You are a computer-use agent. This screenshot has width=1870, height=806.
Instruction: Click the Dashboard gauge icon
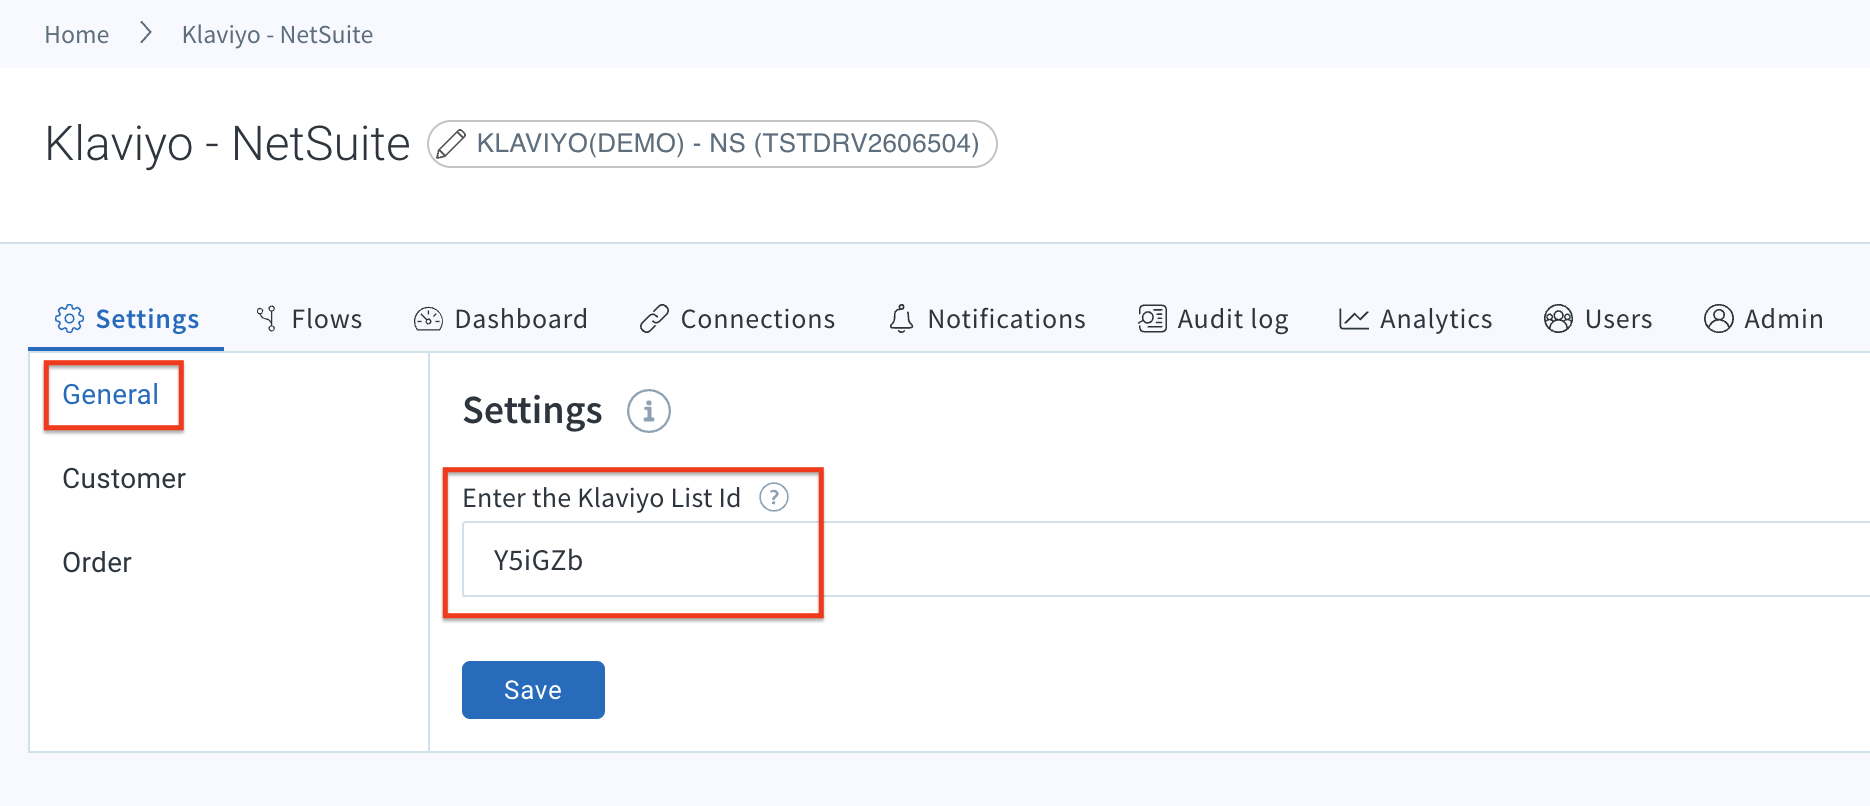(428, 319)
